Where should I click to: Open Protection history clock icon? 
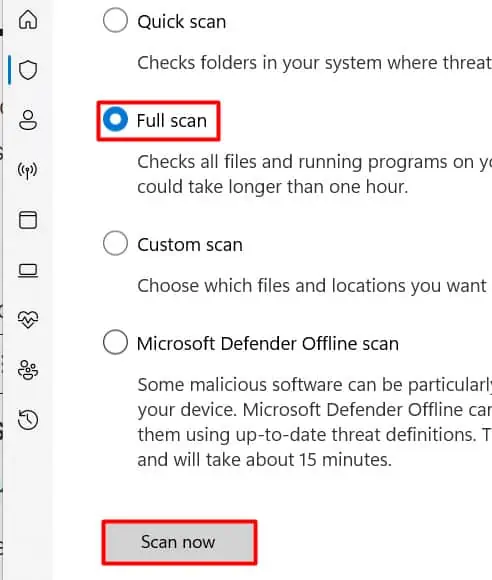tap(28, 420)
